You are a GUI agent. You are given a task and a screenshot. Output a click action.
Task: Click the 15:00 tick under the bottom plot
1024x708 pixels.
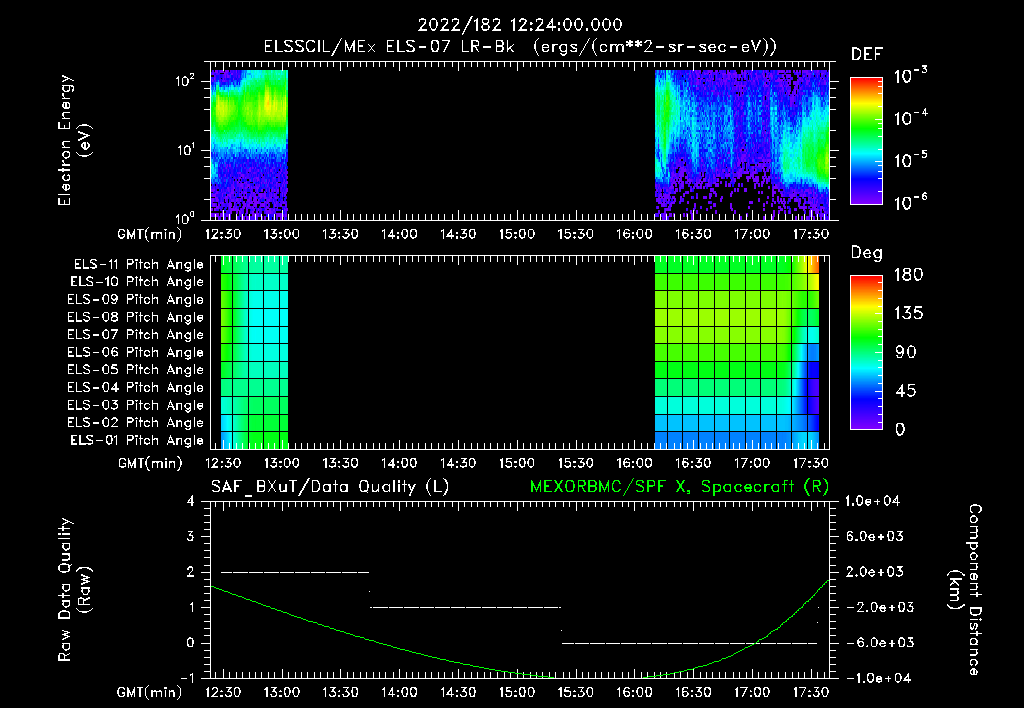(517, 692)
